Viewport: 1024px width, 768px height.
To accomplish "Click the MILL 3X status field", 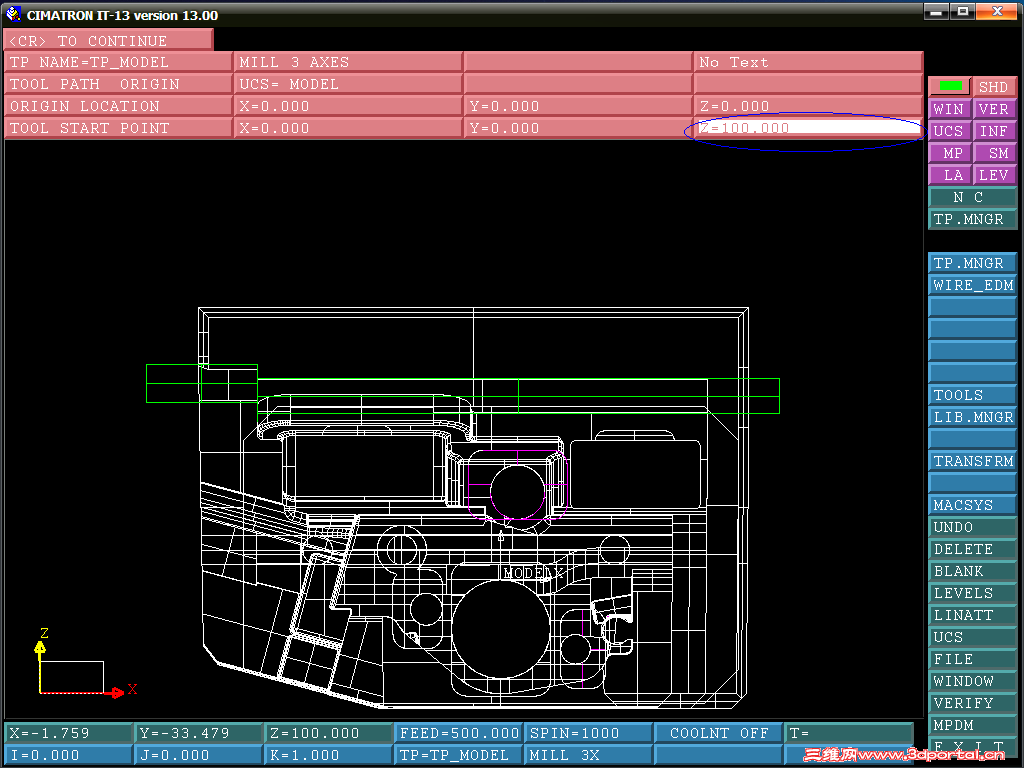I will click(588, 756).
